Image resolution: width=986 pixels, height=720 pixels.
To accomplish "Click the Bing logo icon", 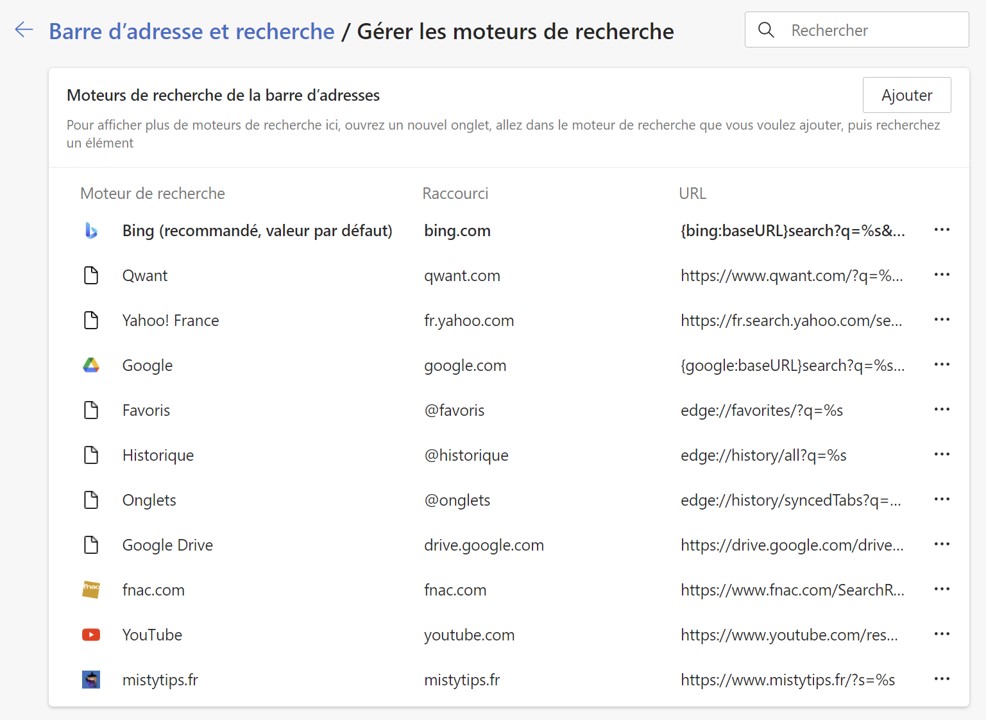I will click(91, 231).
